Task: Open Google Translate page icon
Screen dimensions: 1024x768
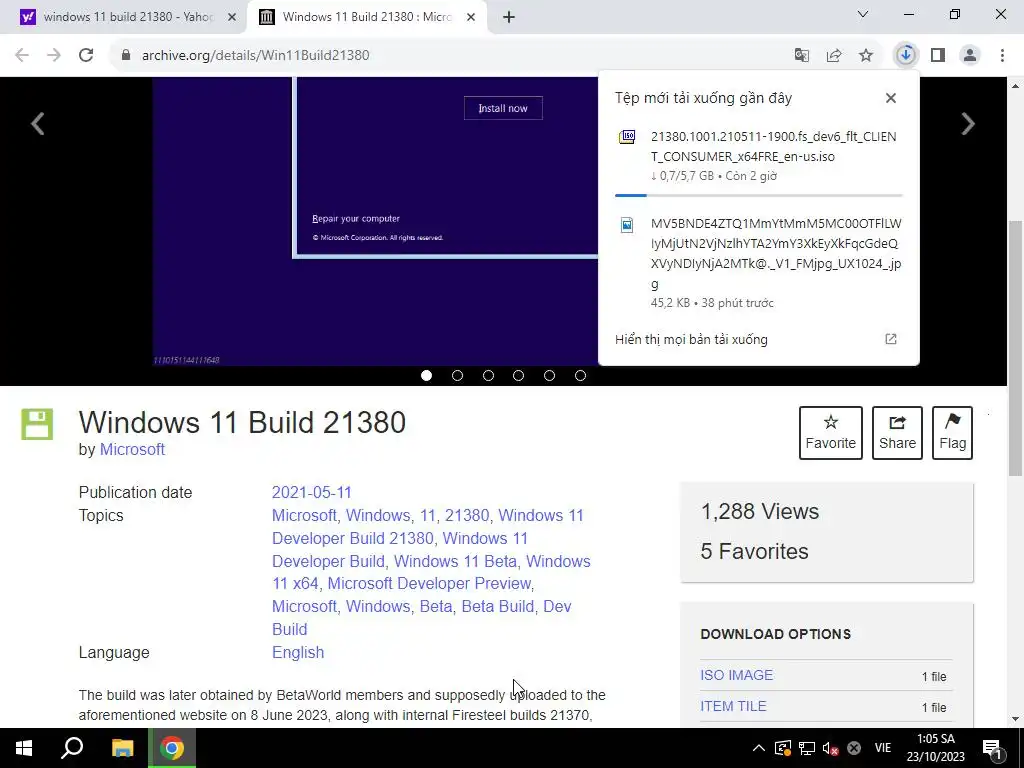Action: [x=801, y=56]
